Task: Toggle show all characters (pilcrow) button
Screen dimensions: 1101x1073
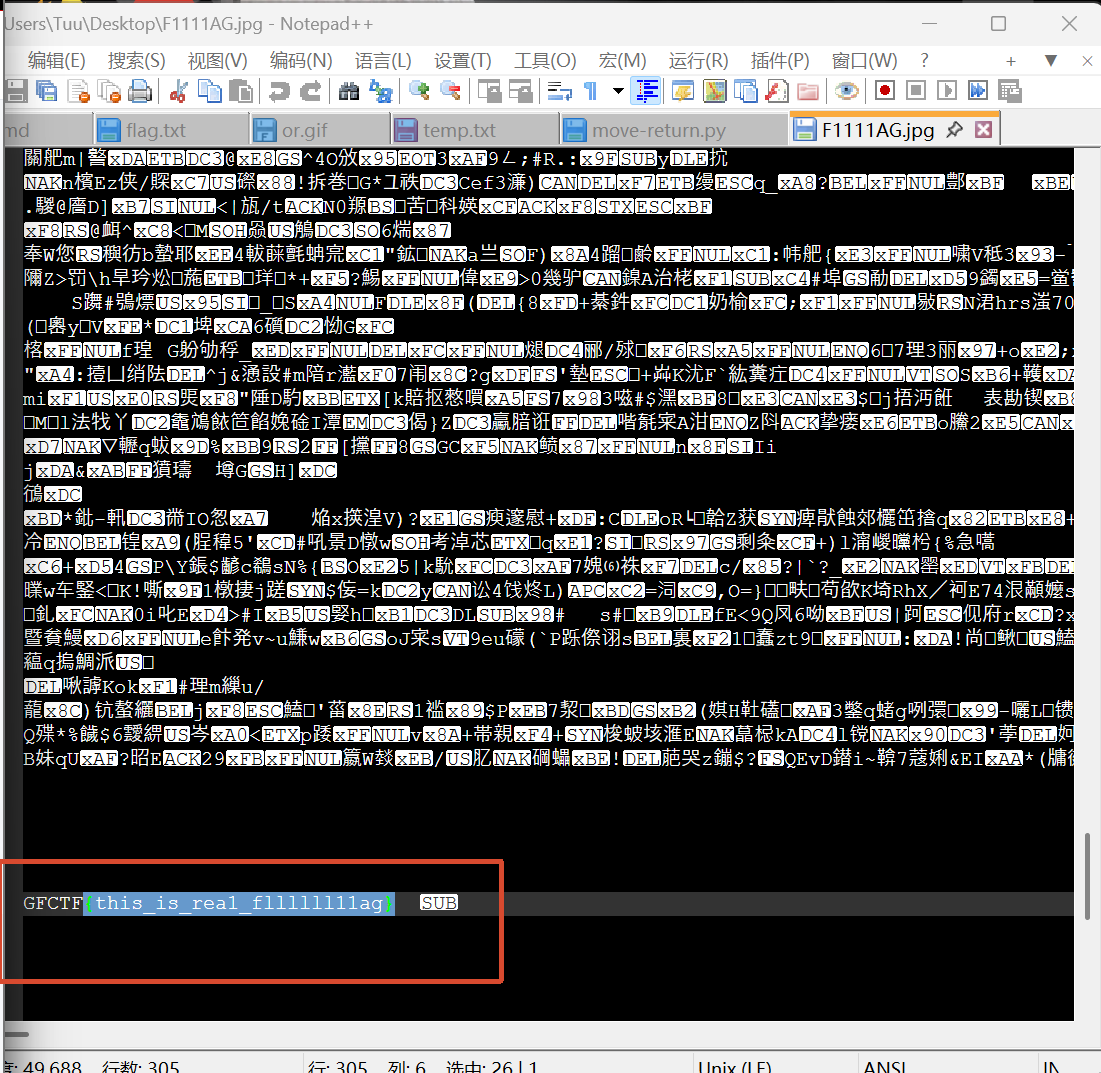Action: tap(591, 91)
